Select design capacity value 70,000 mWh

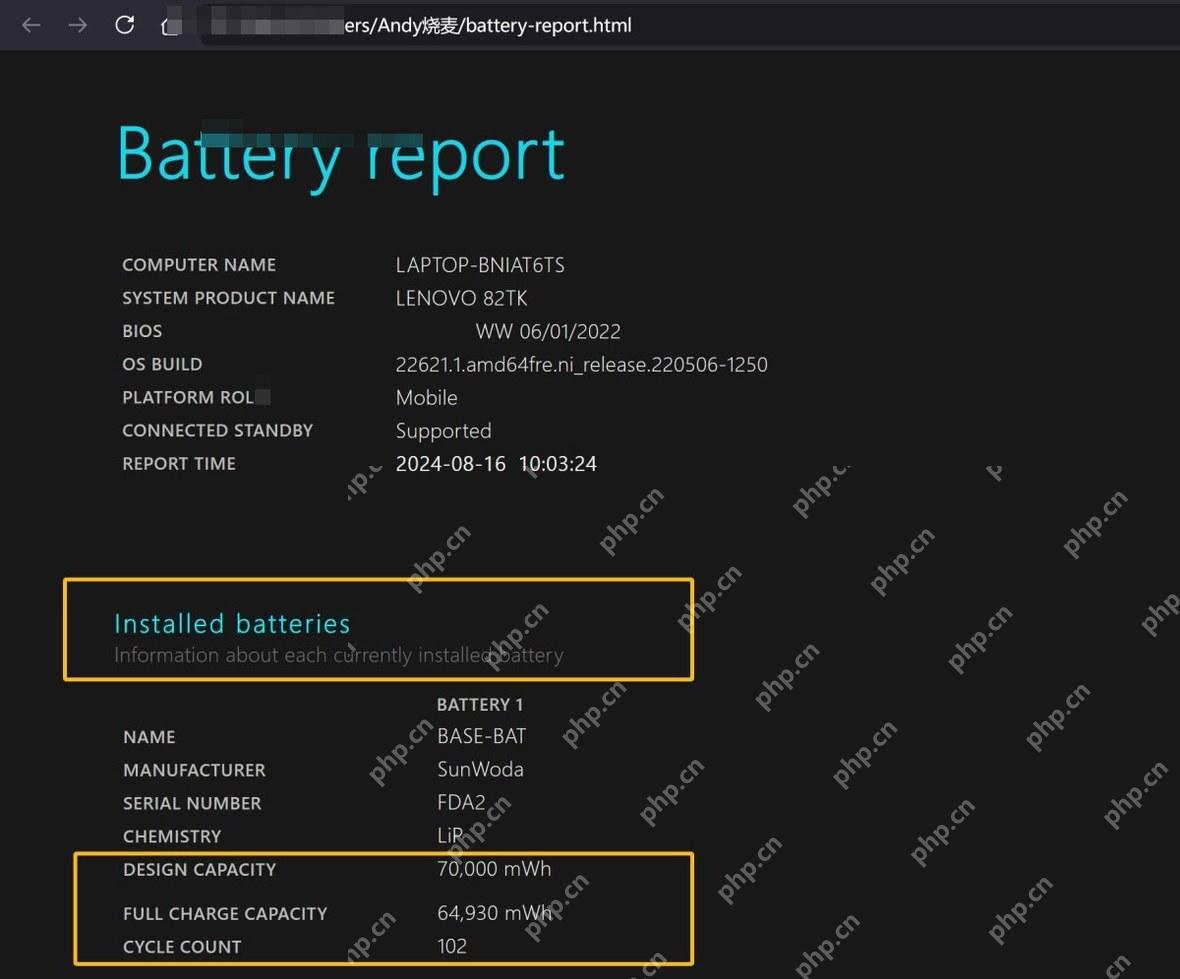tap(494, 869)
